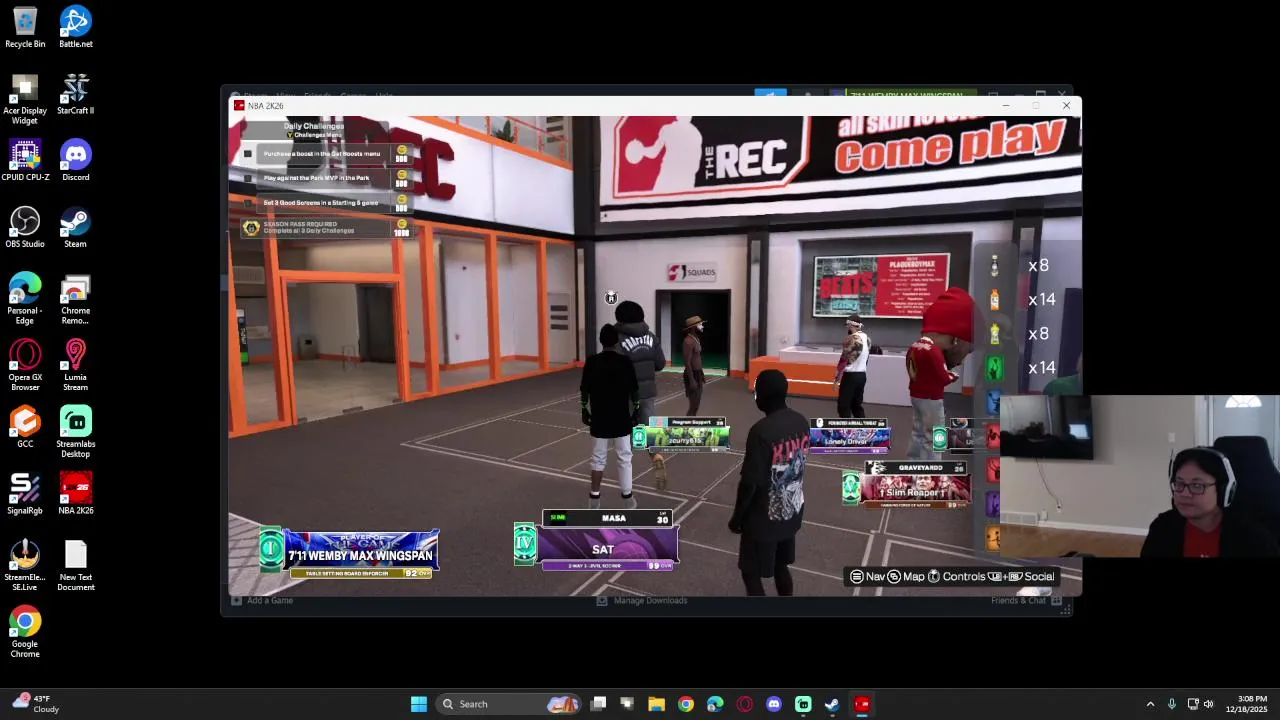This screenshot has height=720, width=1280.
Task: Launch Battle.net from the desktop
Action: [x=76, y=27]
